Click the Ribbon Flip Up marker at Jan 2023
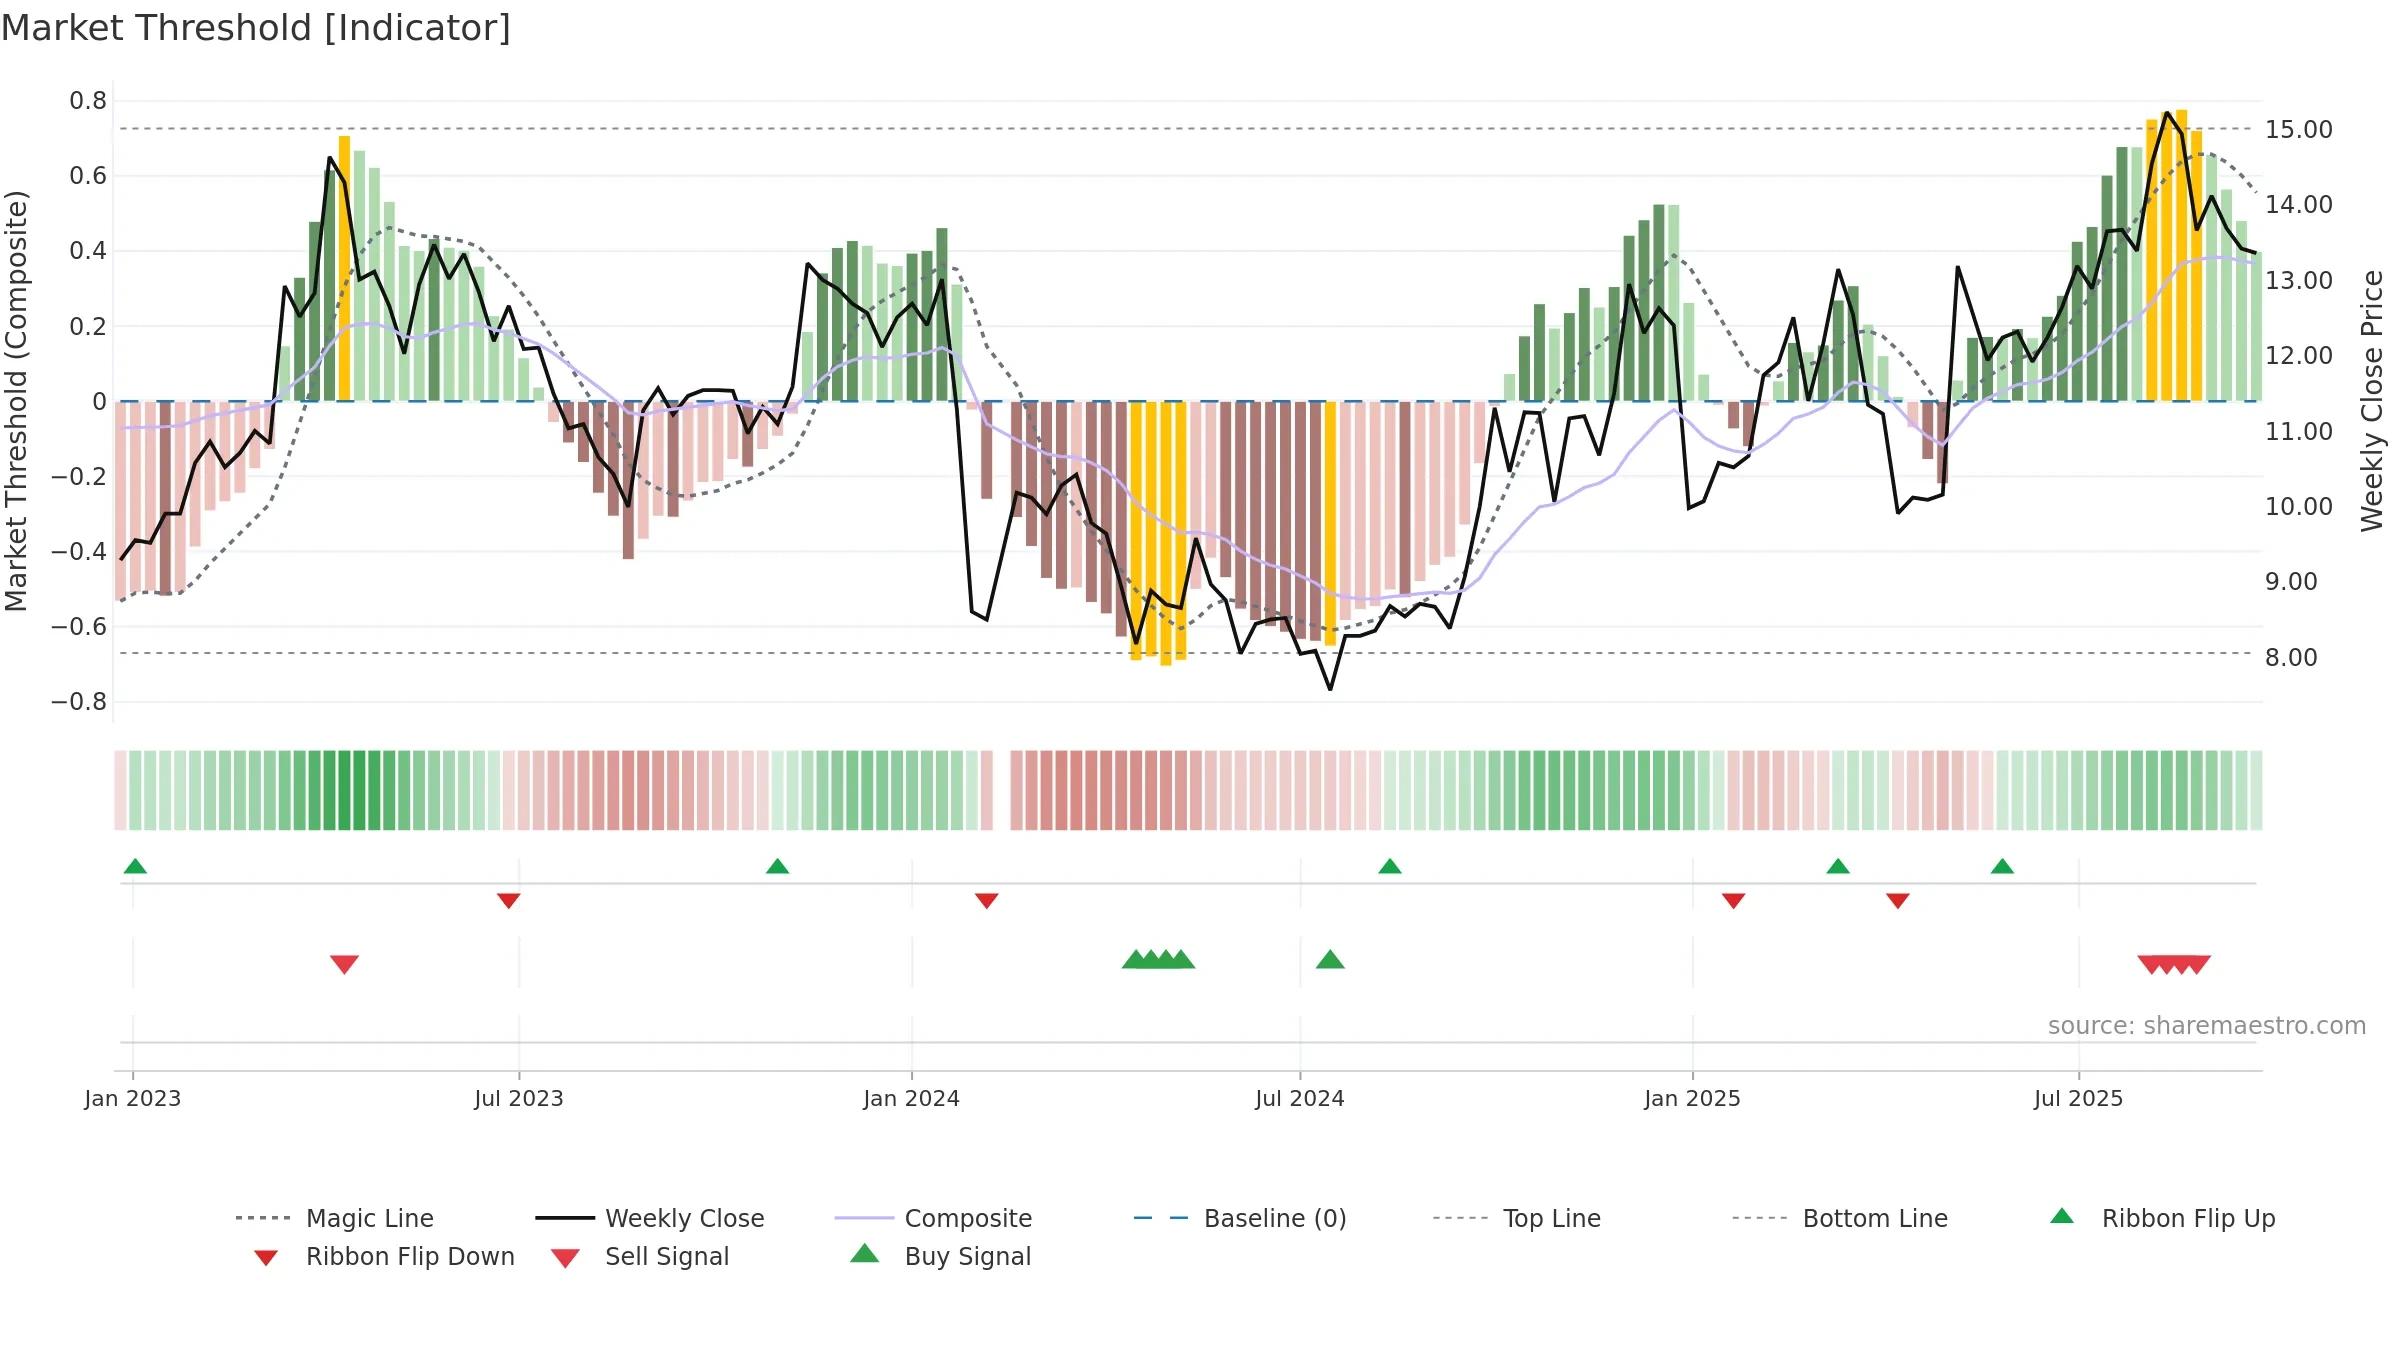This screenshot has width=2400, height=1350. [x=135, y=866]
